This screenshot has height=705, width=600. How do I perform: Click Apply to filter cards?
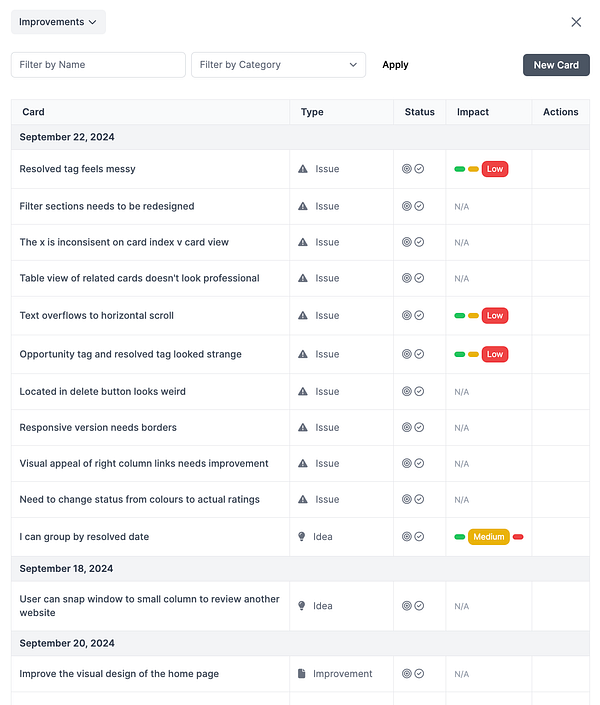(395, 65)
